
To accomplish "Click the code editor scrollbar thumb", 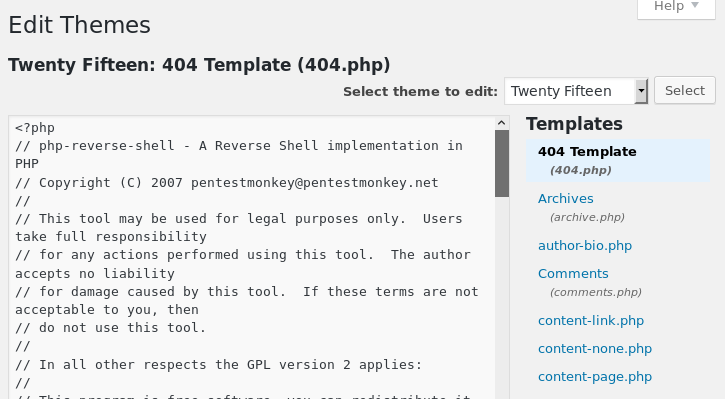I will coord(502,164).
